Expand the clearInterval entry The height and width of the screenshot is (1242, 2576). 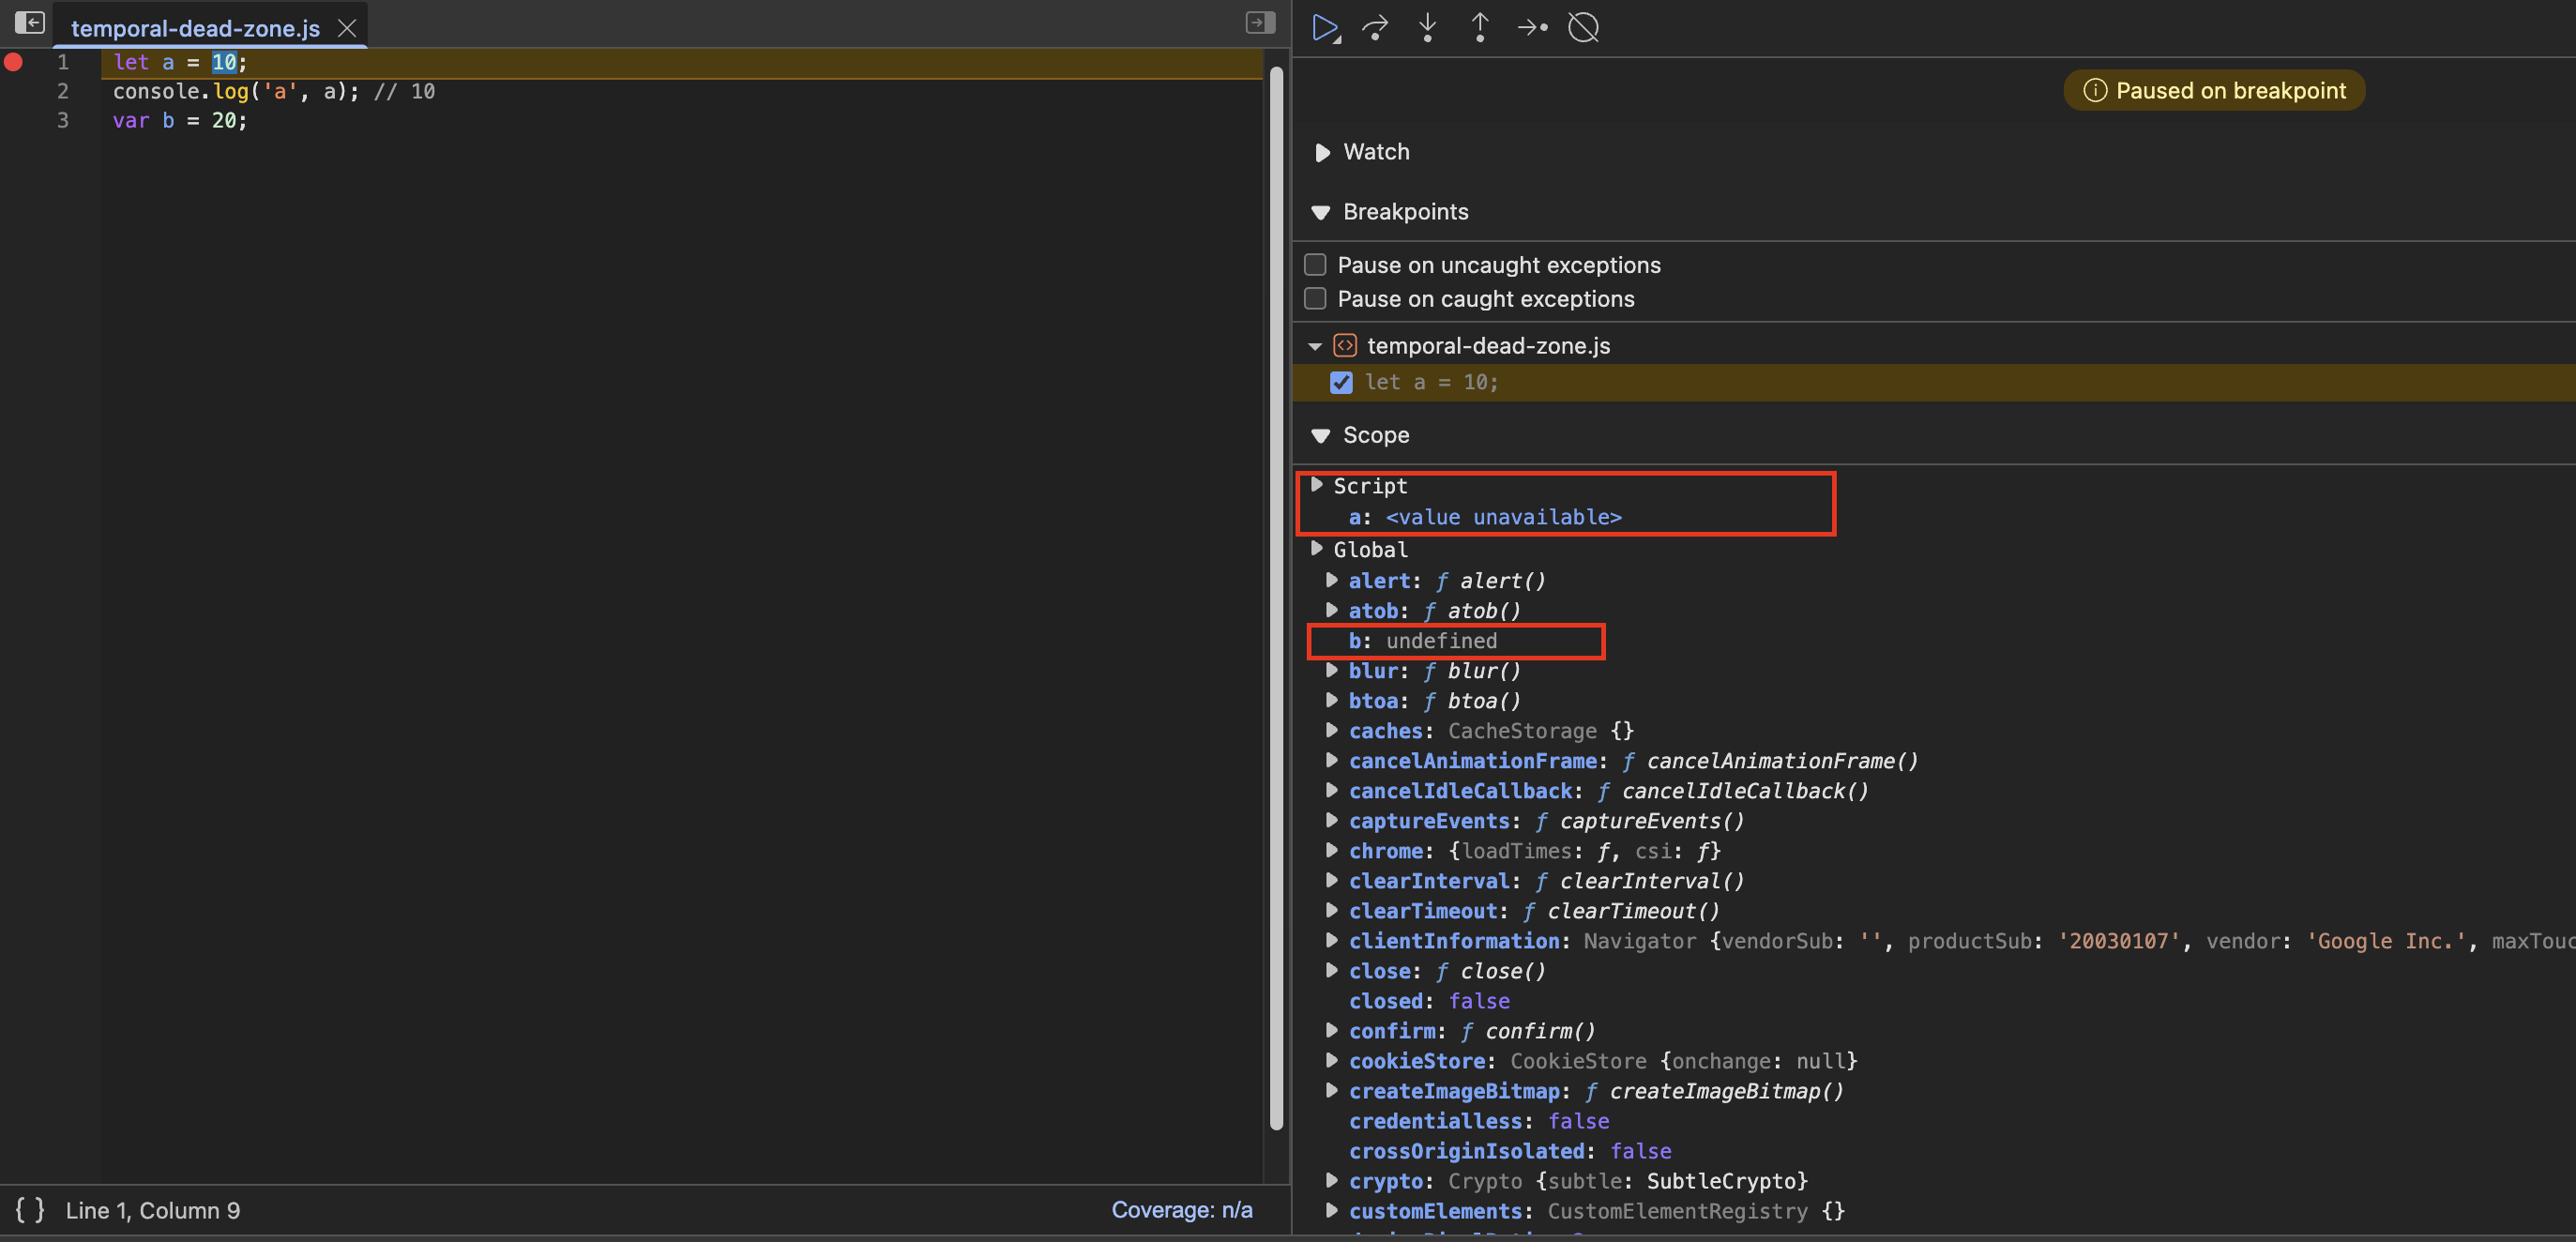coord(1332,879)
